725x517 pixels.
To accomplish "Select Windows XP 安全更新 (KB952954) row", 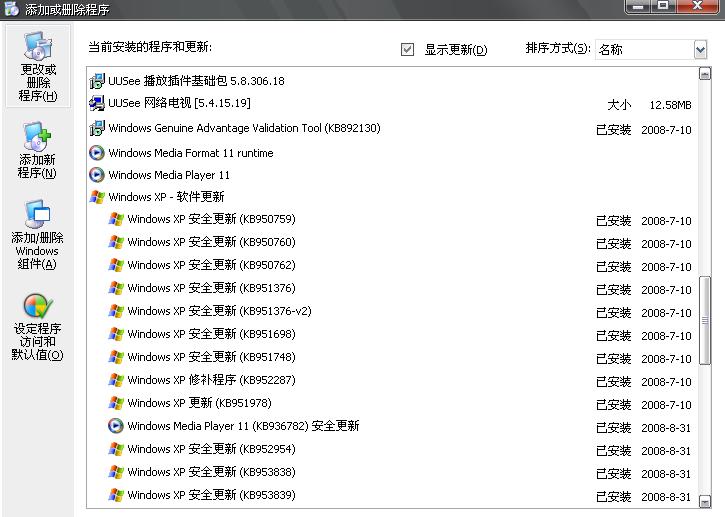I will pyautogui.click(x=392, y=449).
